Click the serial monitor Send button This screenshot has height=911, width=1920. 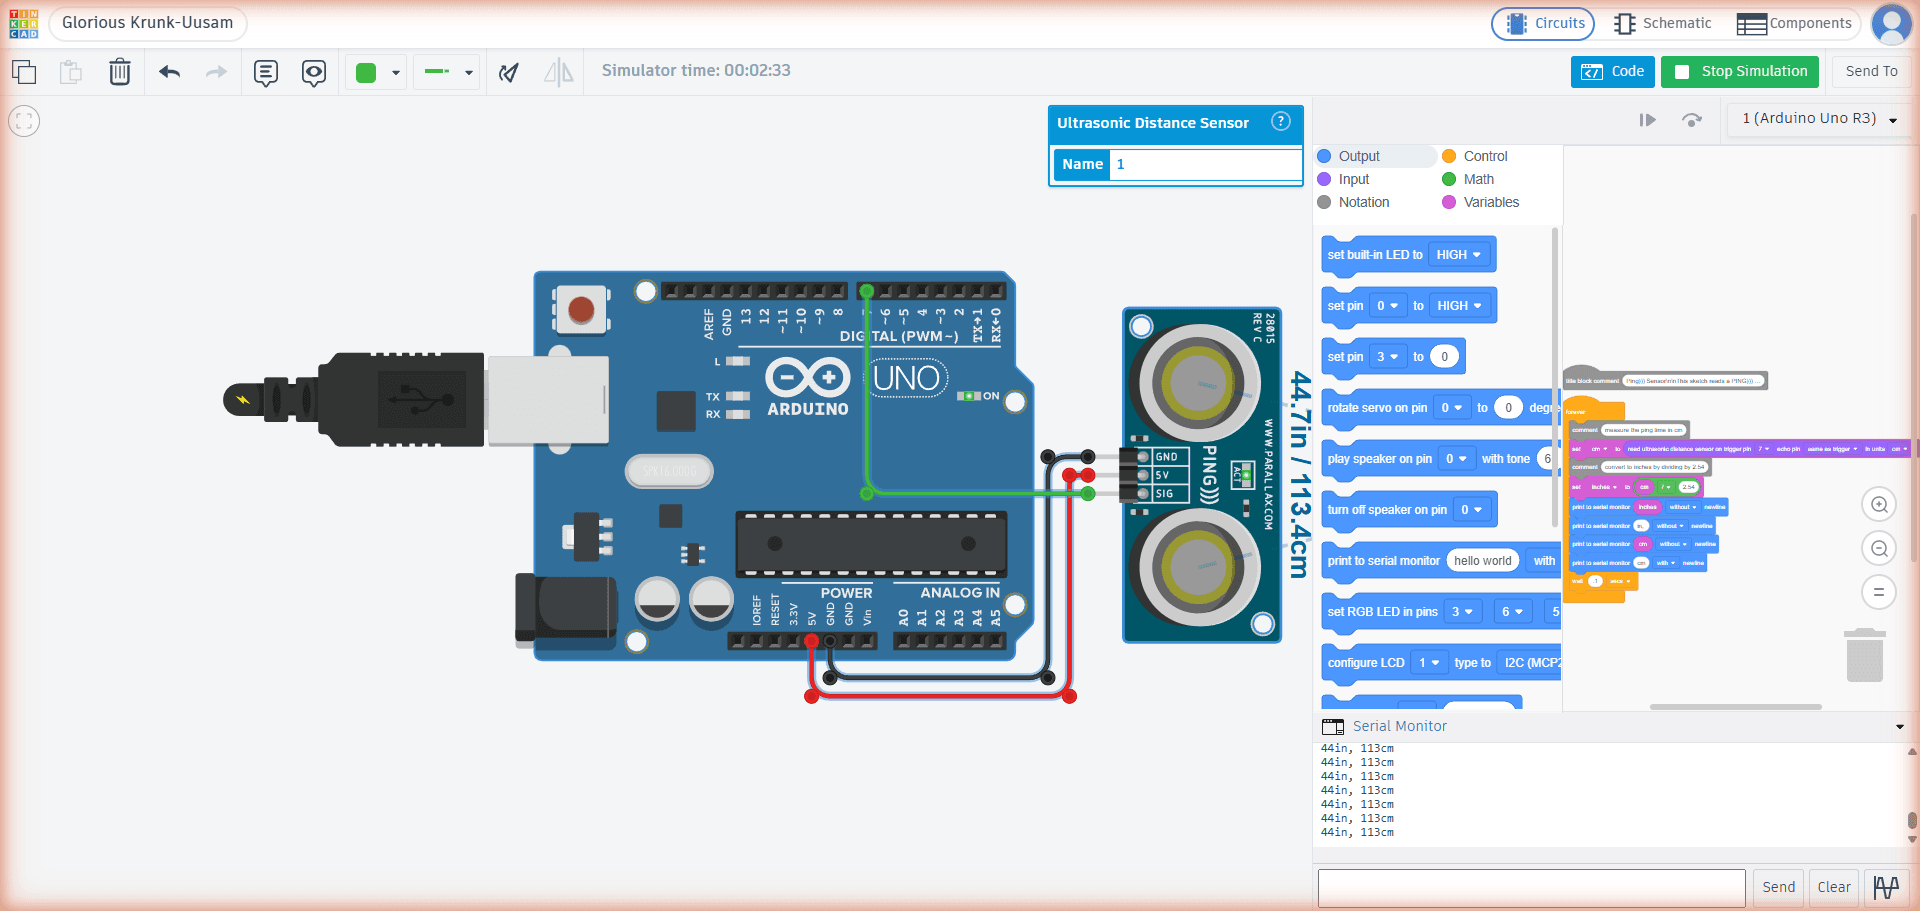tap(1778, 887)
